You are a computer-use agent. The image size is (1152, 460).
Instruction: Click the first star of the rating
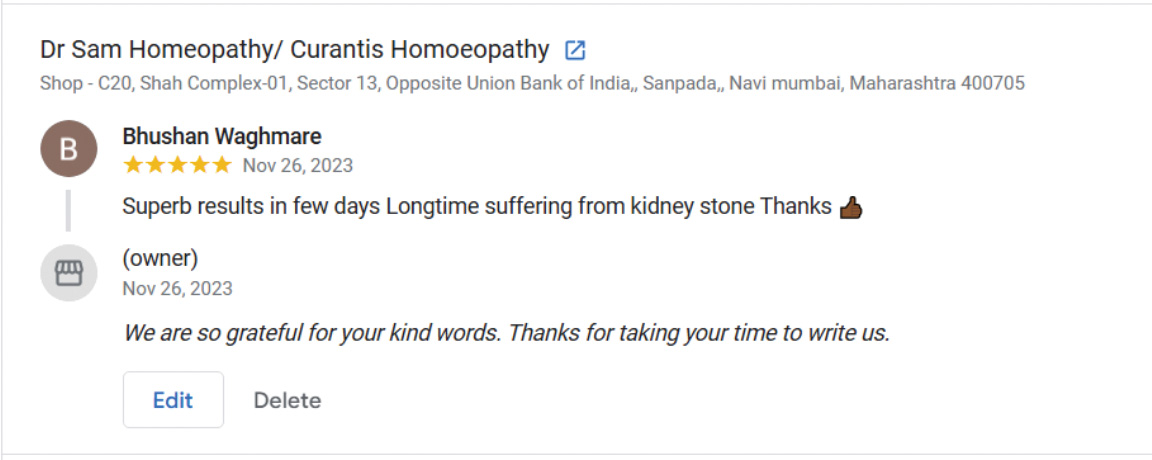[132, 165]
